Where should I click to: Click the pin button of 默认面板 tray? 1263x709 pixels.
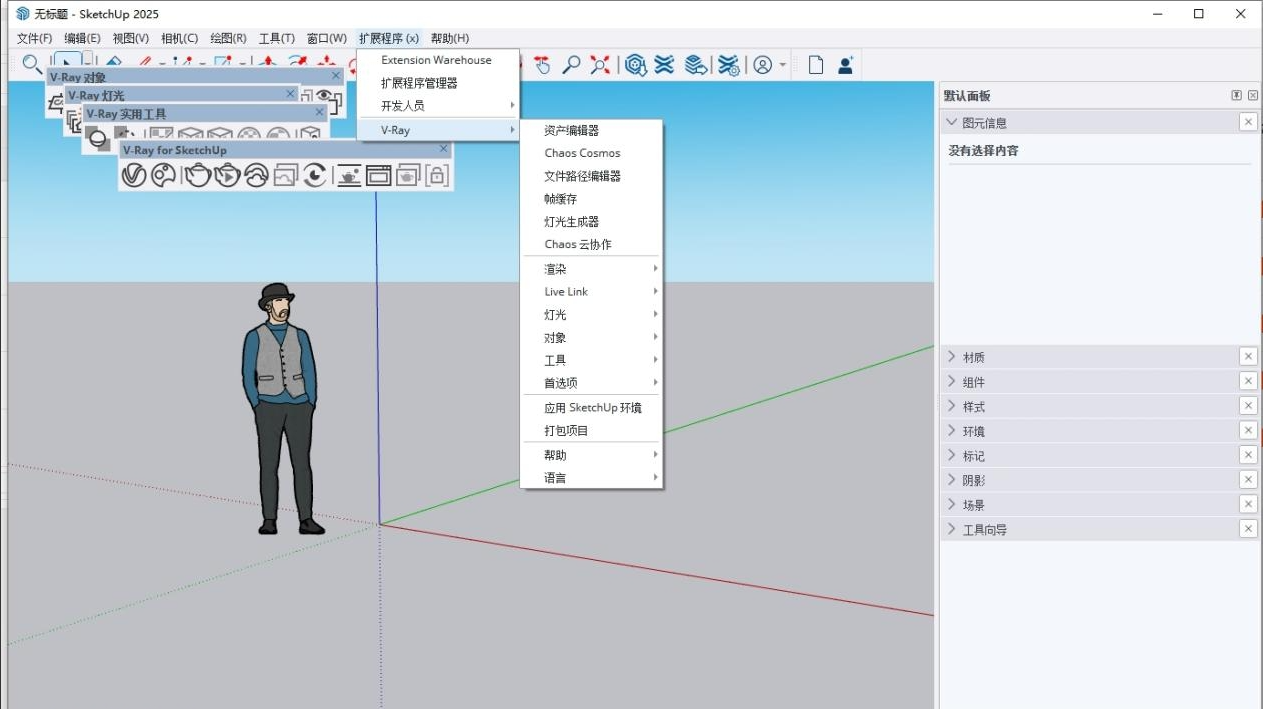[x=1237, y=95]
